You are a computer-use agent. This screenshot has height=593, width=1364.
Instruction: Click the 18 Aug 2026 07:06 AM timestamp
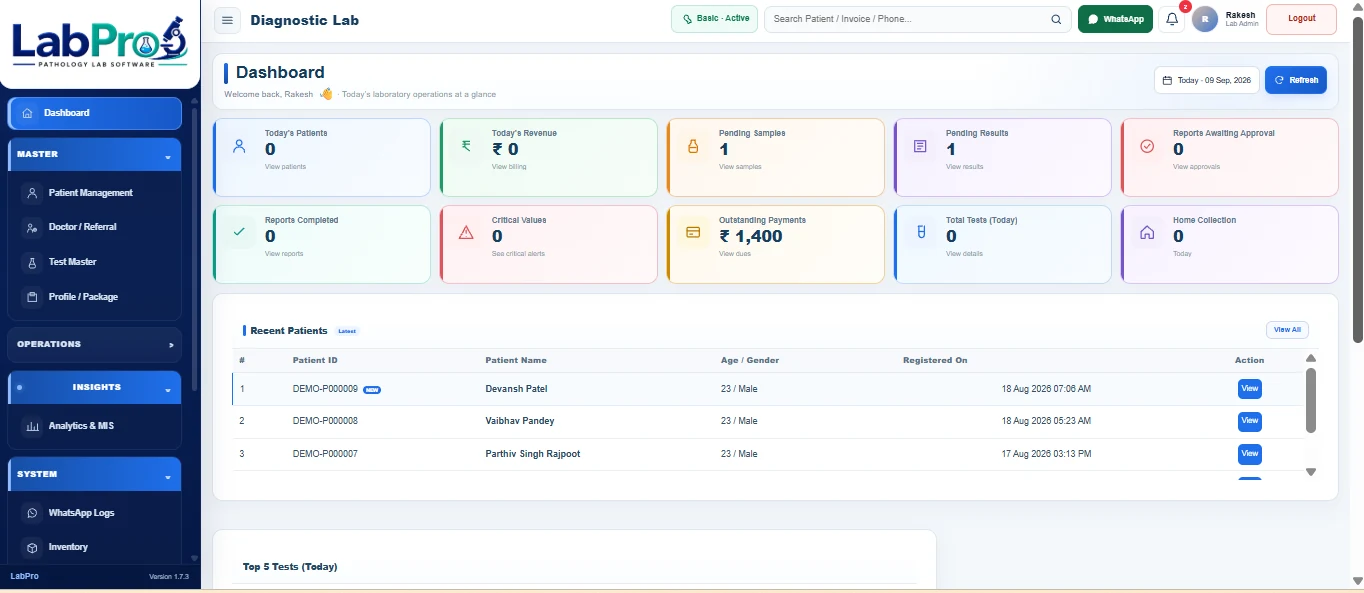1046,389
